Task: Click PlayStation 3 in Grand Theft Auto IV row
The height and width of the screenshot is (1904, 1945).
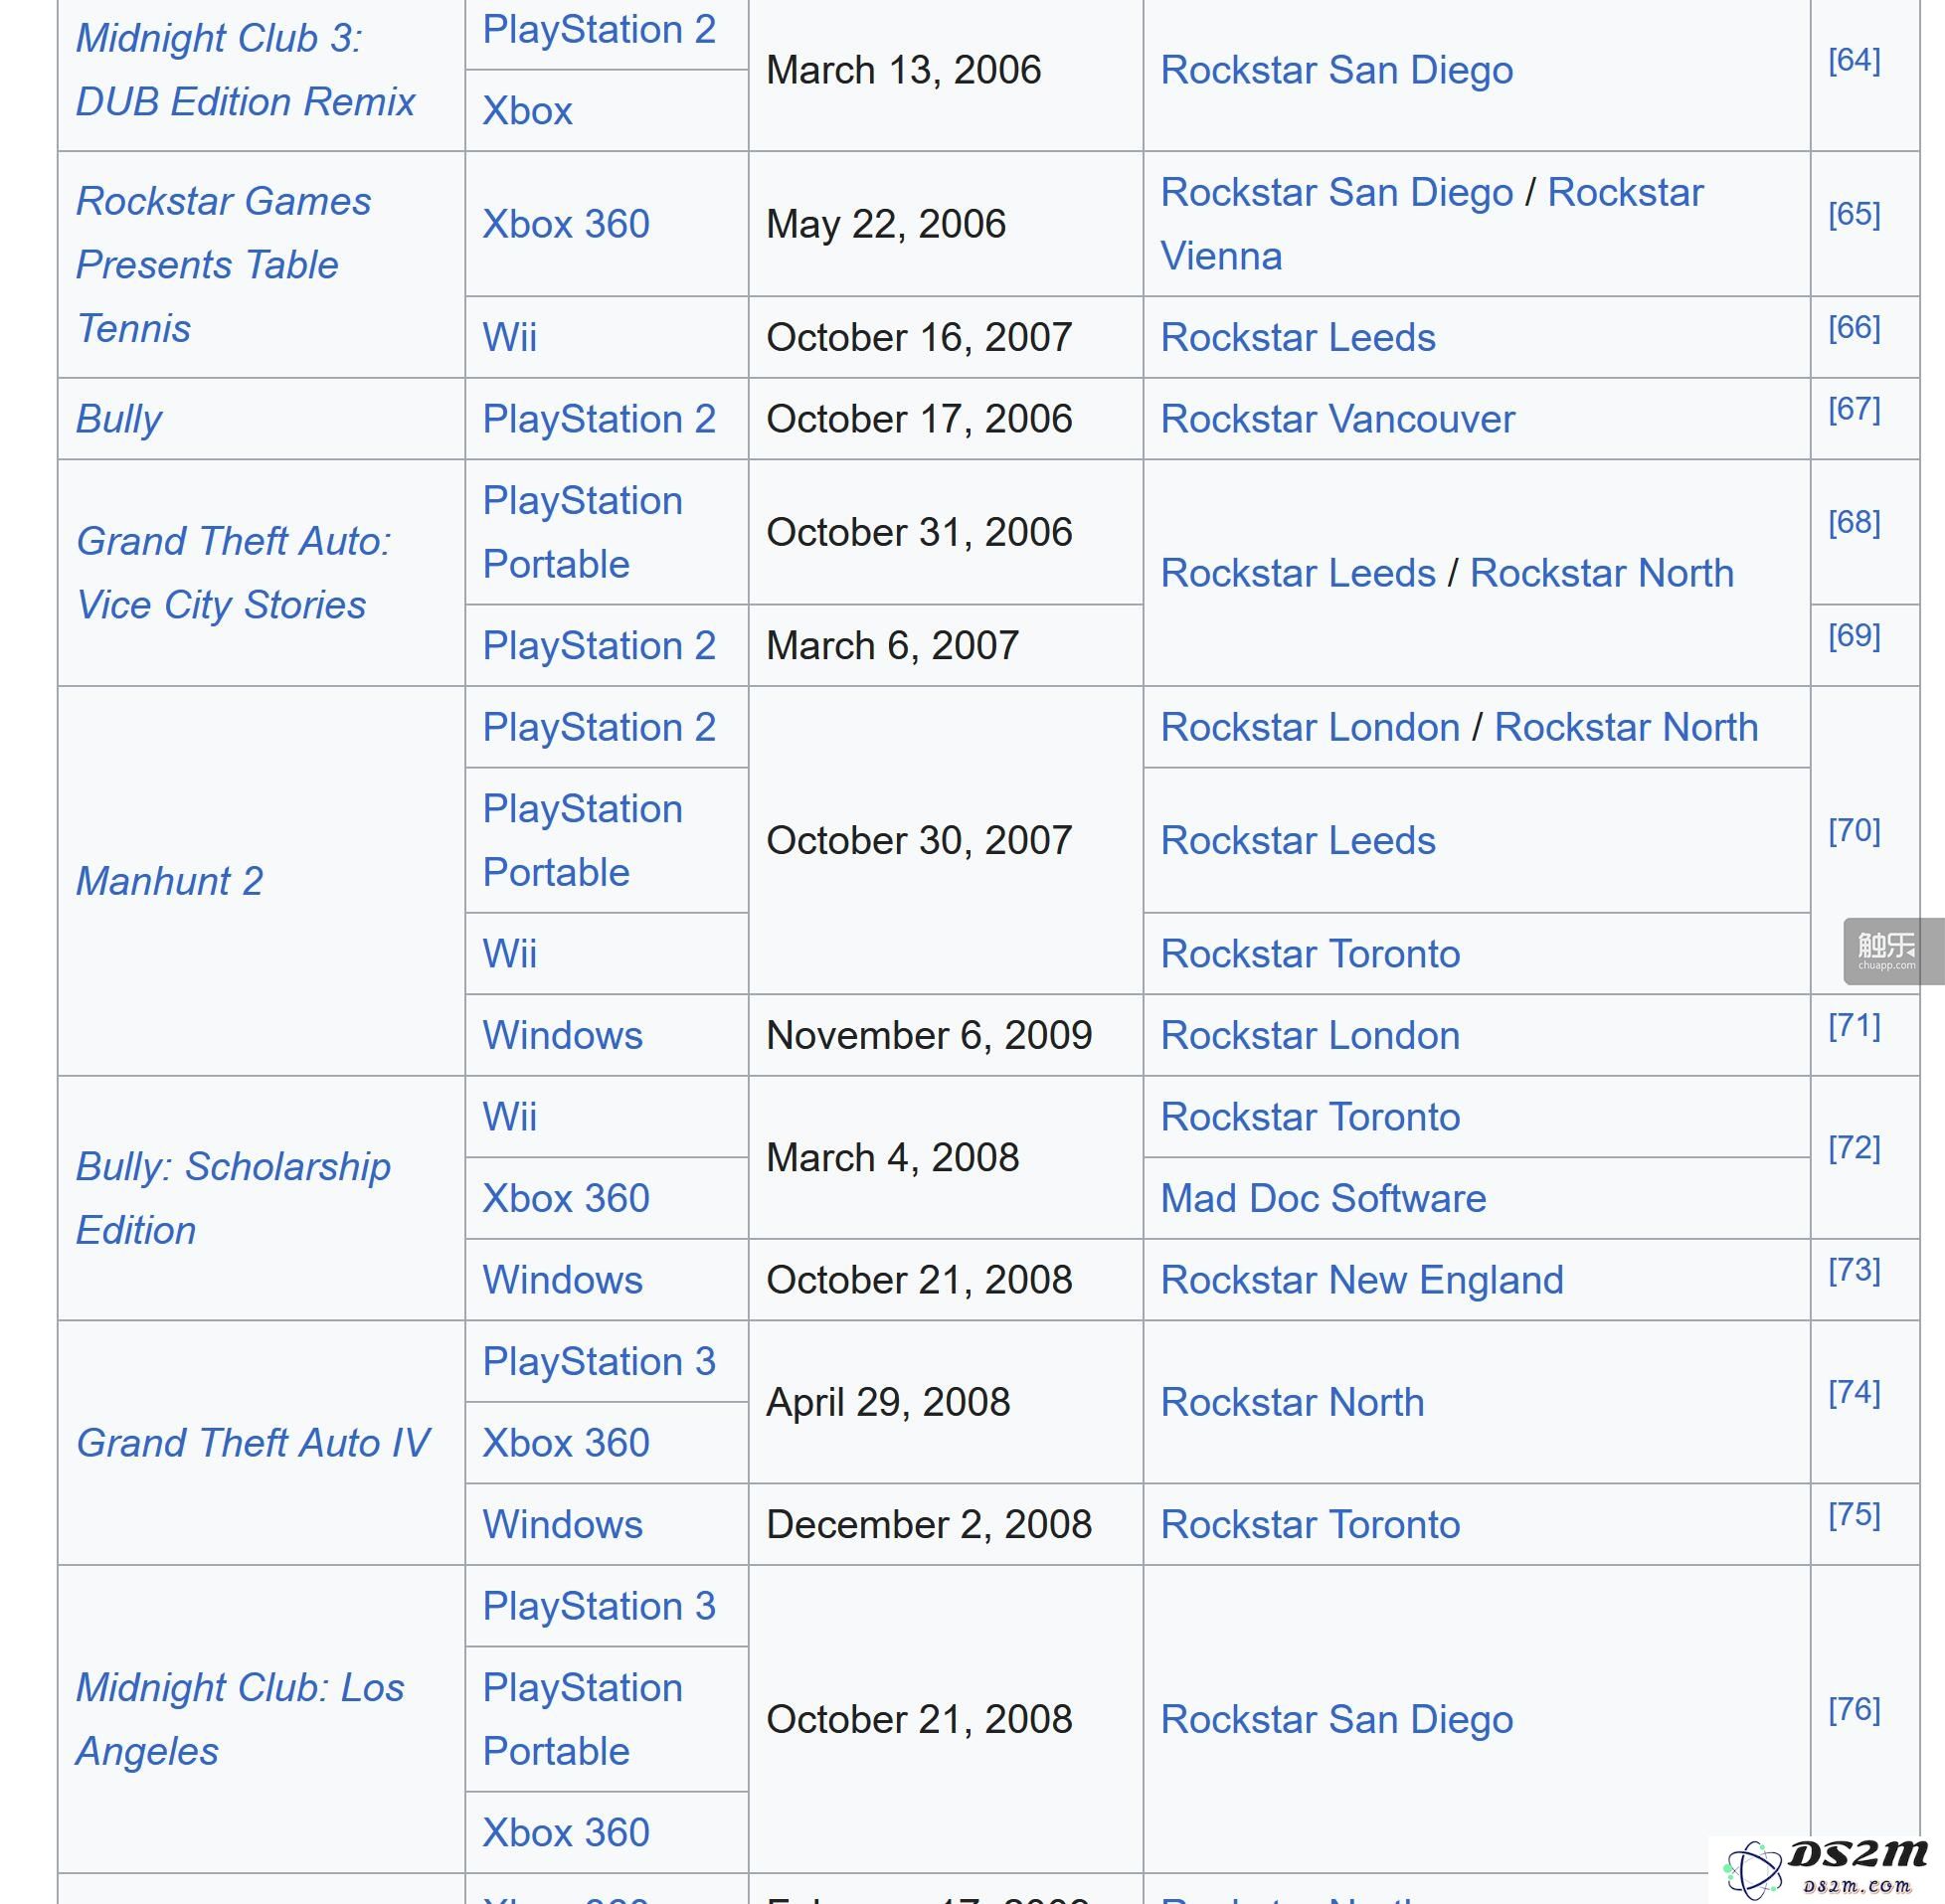Action: point(599,1361)
